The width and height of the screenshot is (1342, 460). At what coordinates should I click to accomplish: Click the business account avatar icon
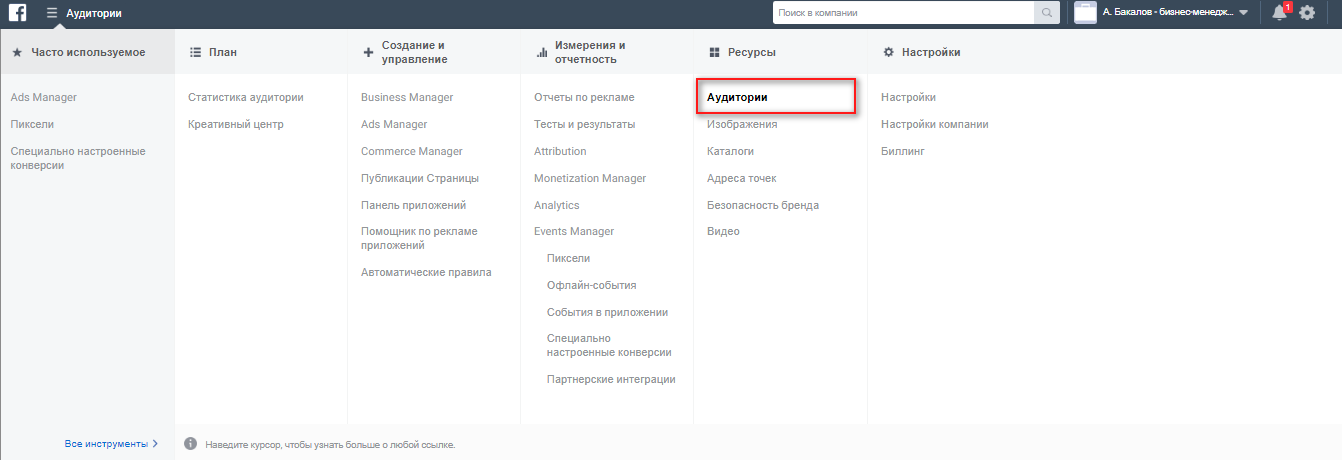1085,13
